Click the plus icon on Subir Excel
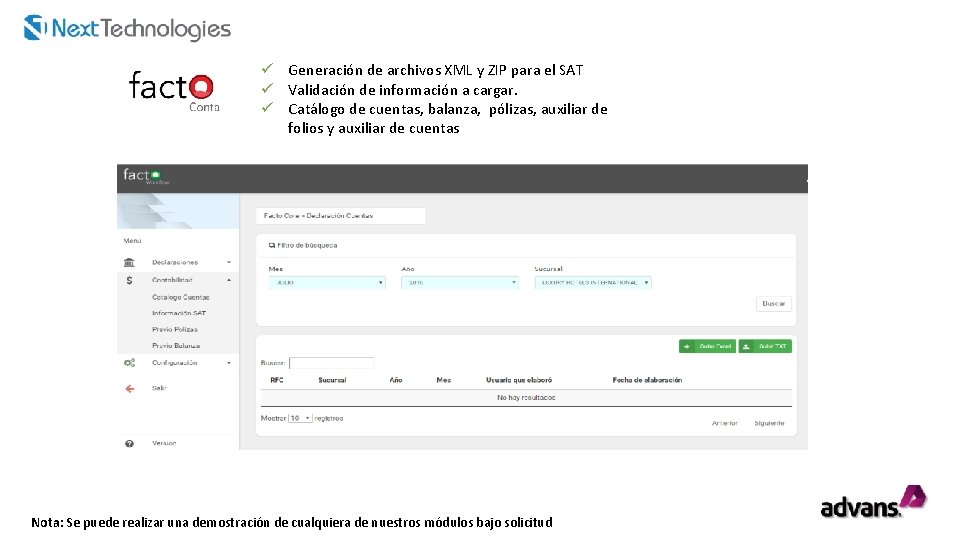Image resolution: width=960 pixels, height=540 pixels. pos(686,347)
